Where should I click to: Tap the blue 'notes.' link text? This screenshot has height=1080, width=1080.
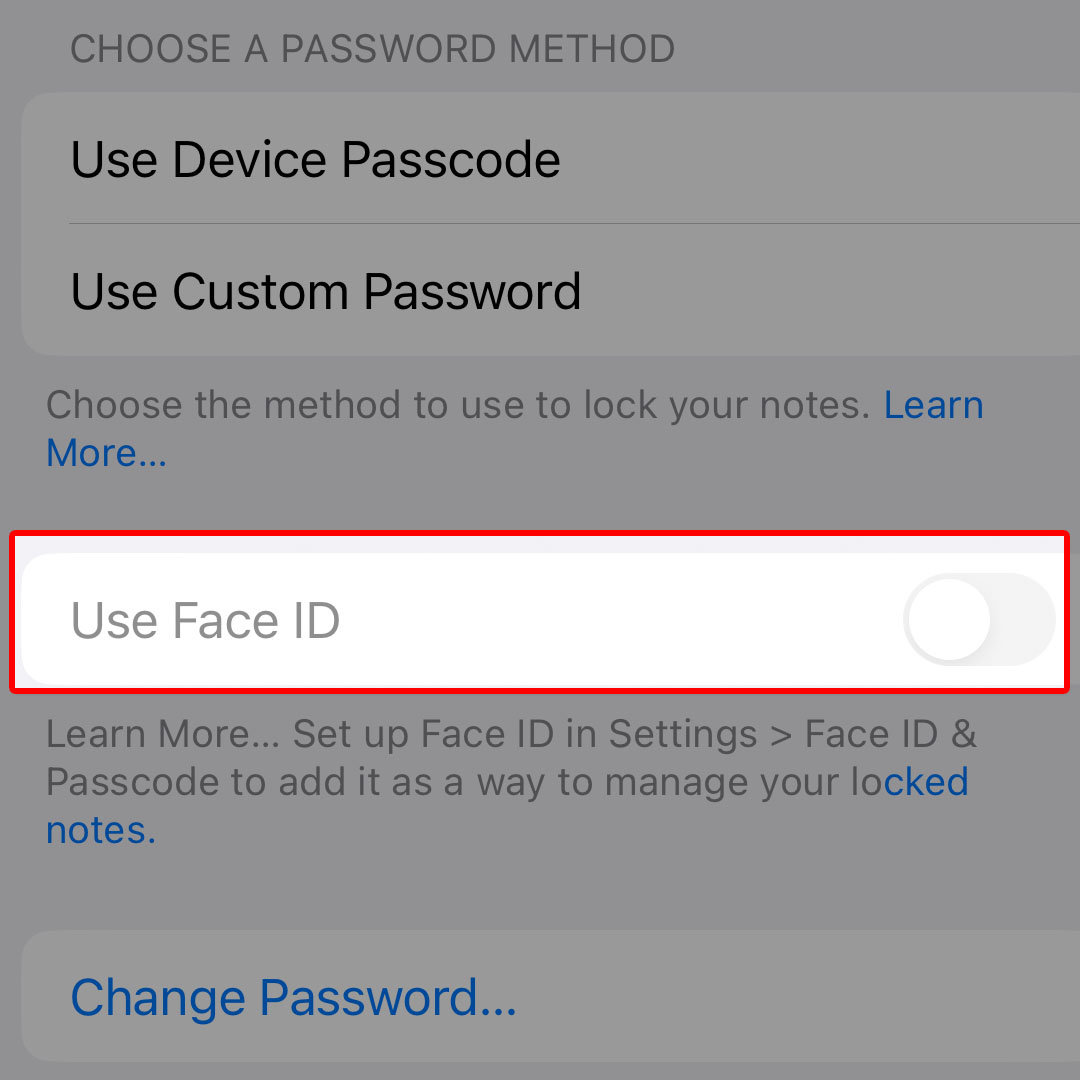pyautogui.click(x=101, y=829)
